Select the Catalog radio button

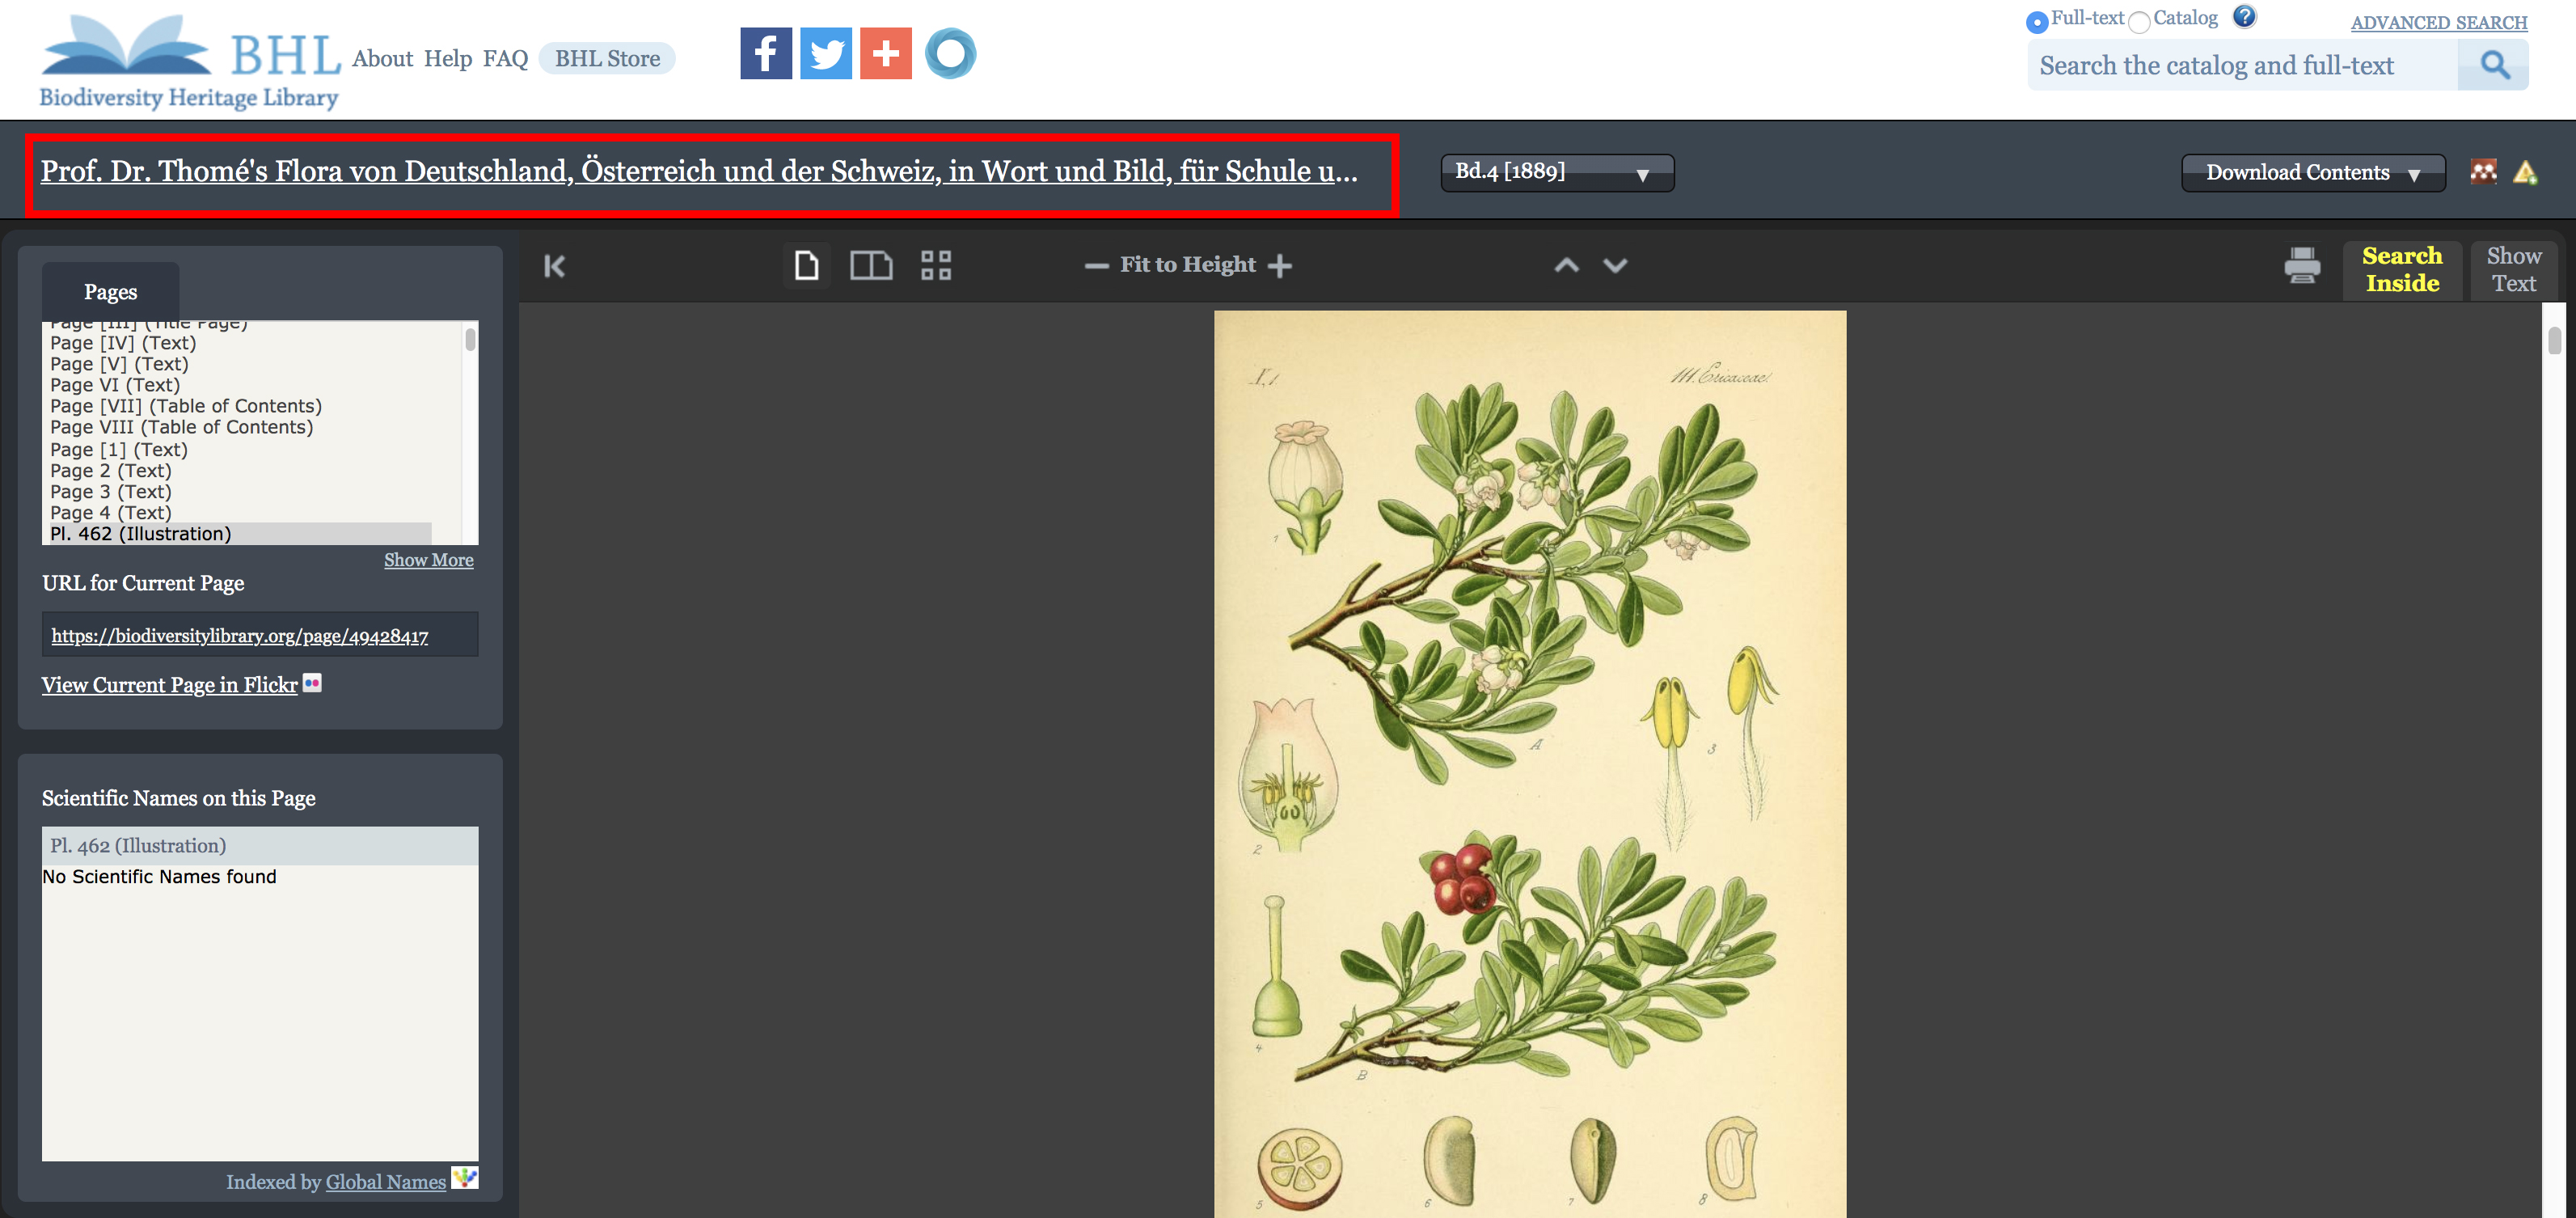click(2138, 22)
